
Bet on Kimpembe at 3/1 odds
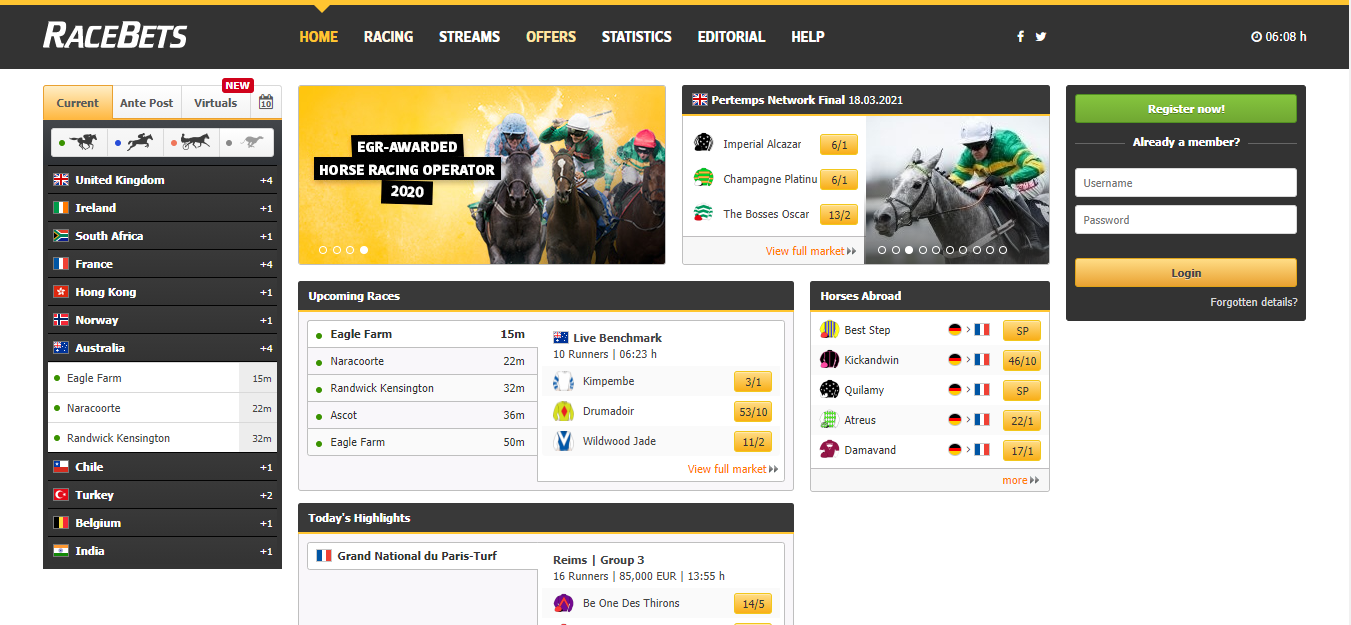point(753,382)
